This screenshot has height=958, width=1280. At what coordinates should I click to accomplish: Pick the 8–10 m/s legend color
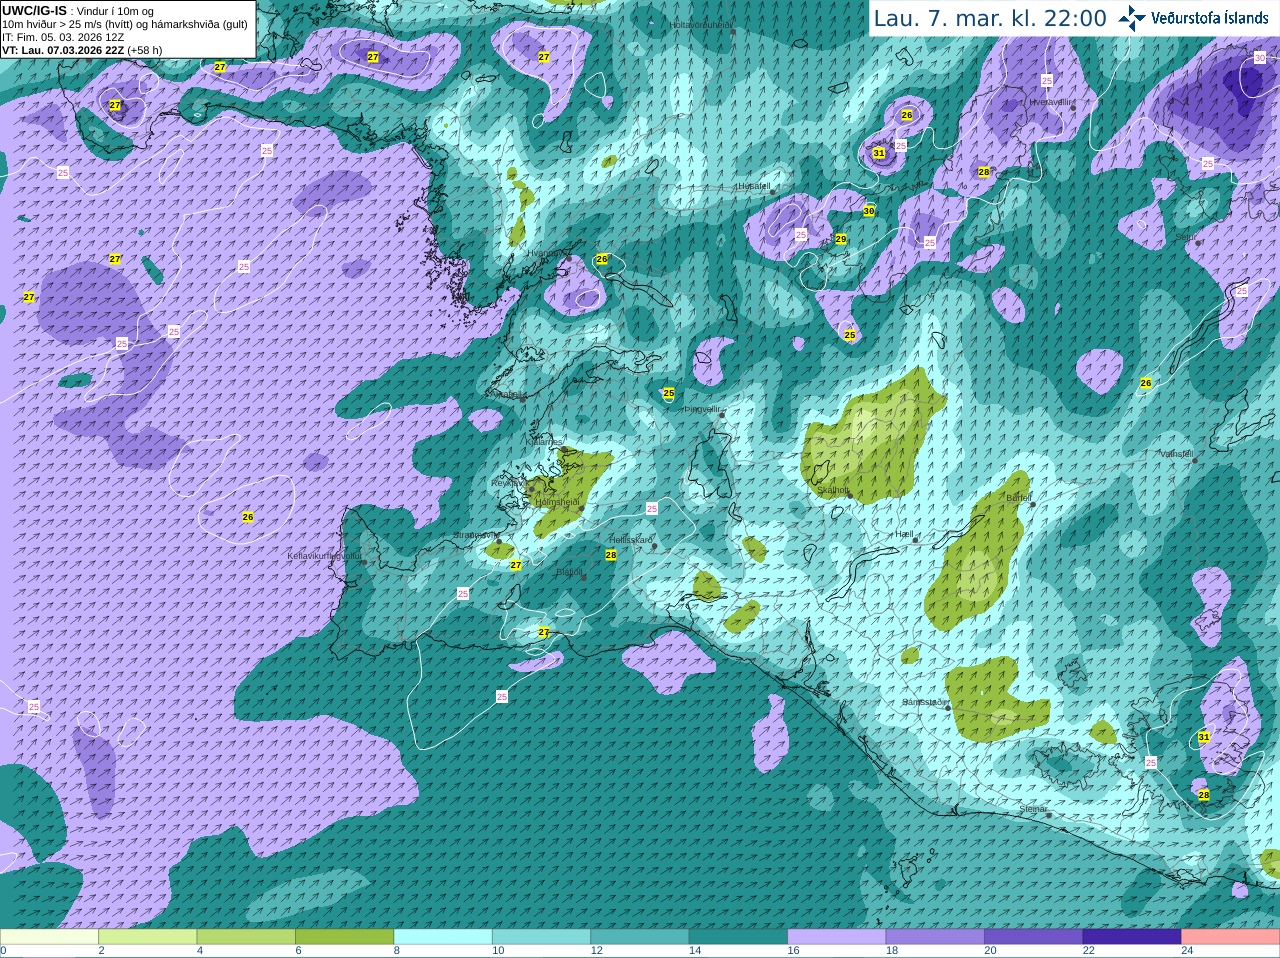click(x=443, y=937)
